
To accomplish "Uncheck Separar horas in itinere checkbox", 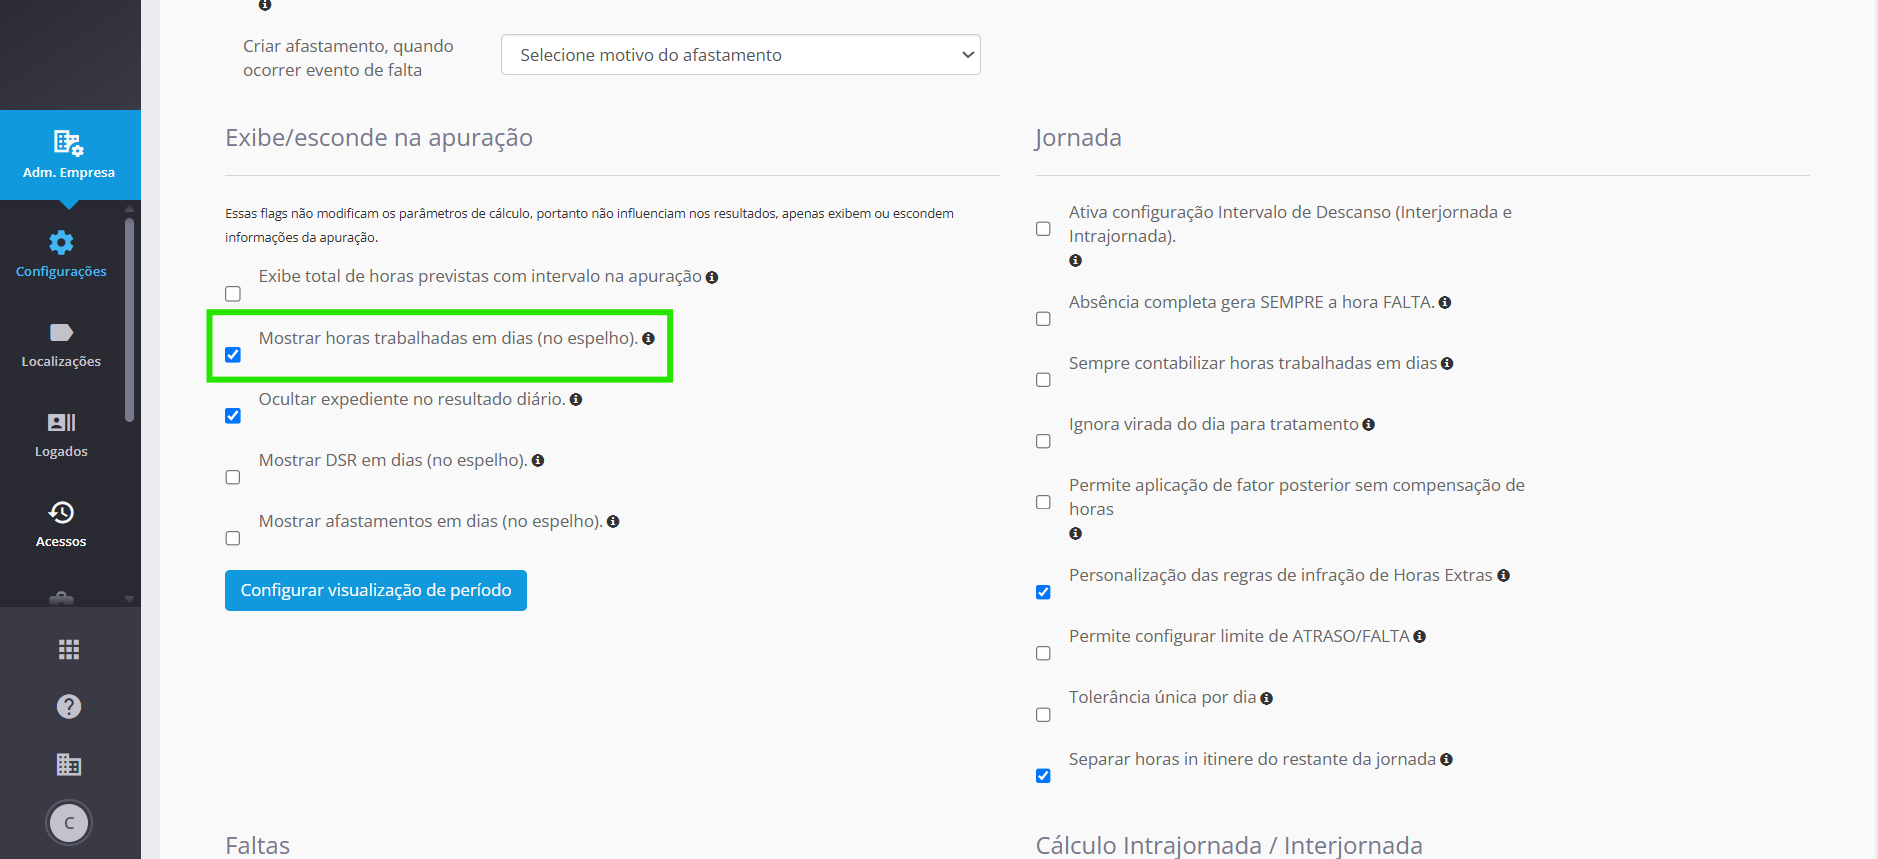I will tap(1043, 776).
